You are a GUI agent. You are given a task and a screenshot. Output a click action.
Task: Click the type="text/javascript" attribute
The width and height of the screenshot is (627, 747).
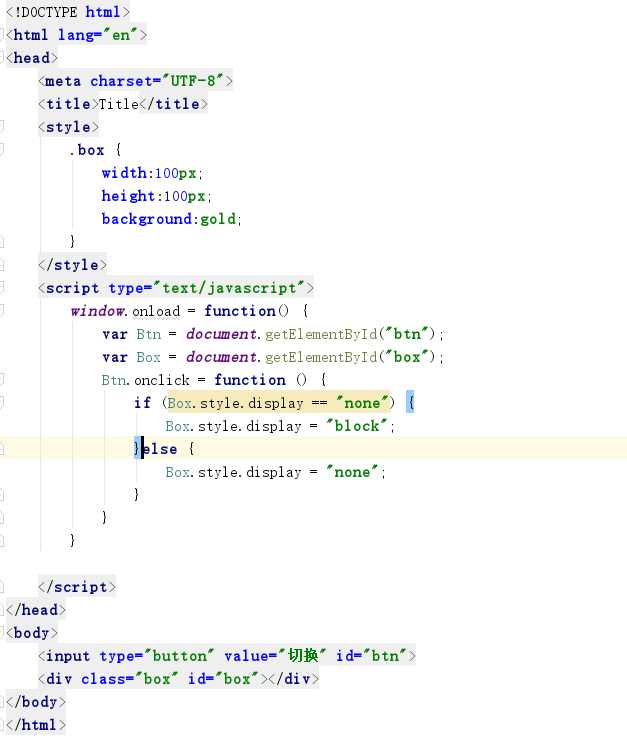(206, 288)
